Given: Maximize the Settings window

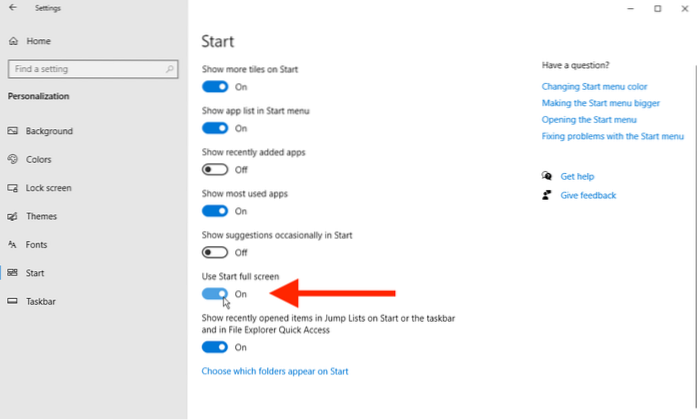Looking at the screenshot, I should [x=657, y=8].
